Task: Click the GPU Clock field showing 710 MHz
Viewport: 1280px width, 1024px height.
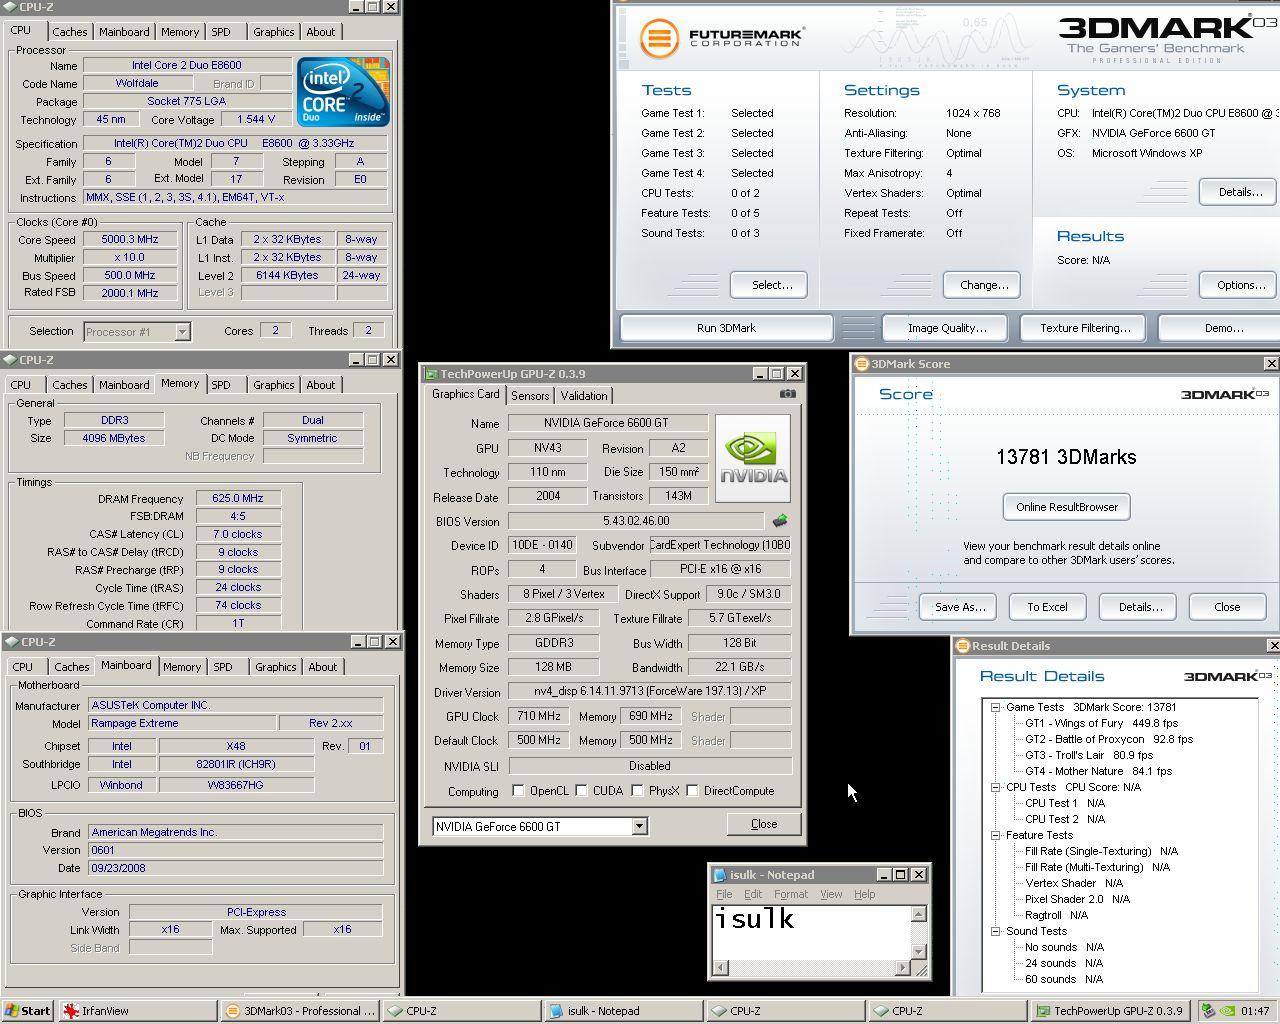Action: coord(539,716)
